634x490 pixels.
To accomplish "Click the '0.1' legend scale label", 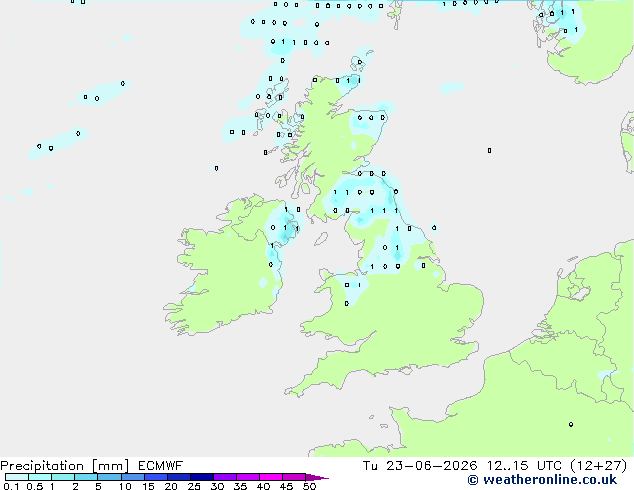I will tap(10, 486).
